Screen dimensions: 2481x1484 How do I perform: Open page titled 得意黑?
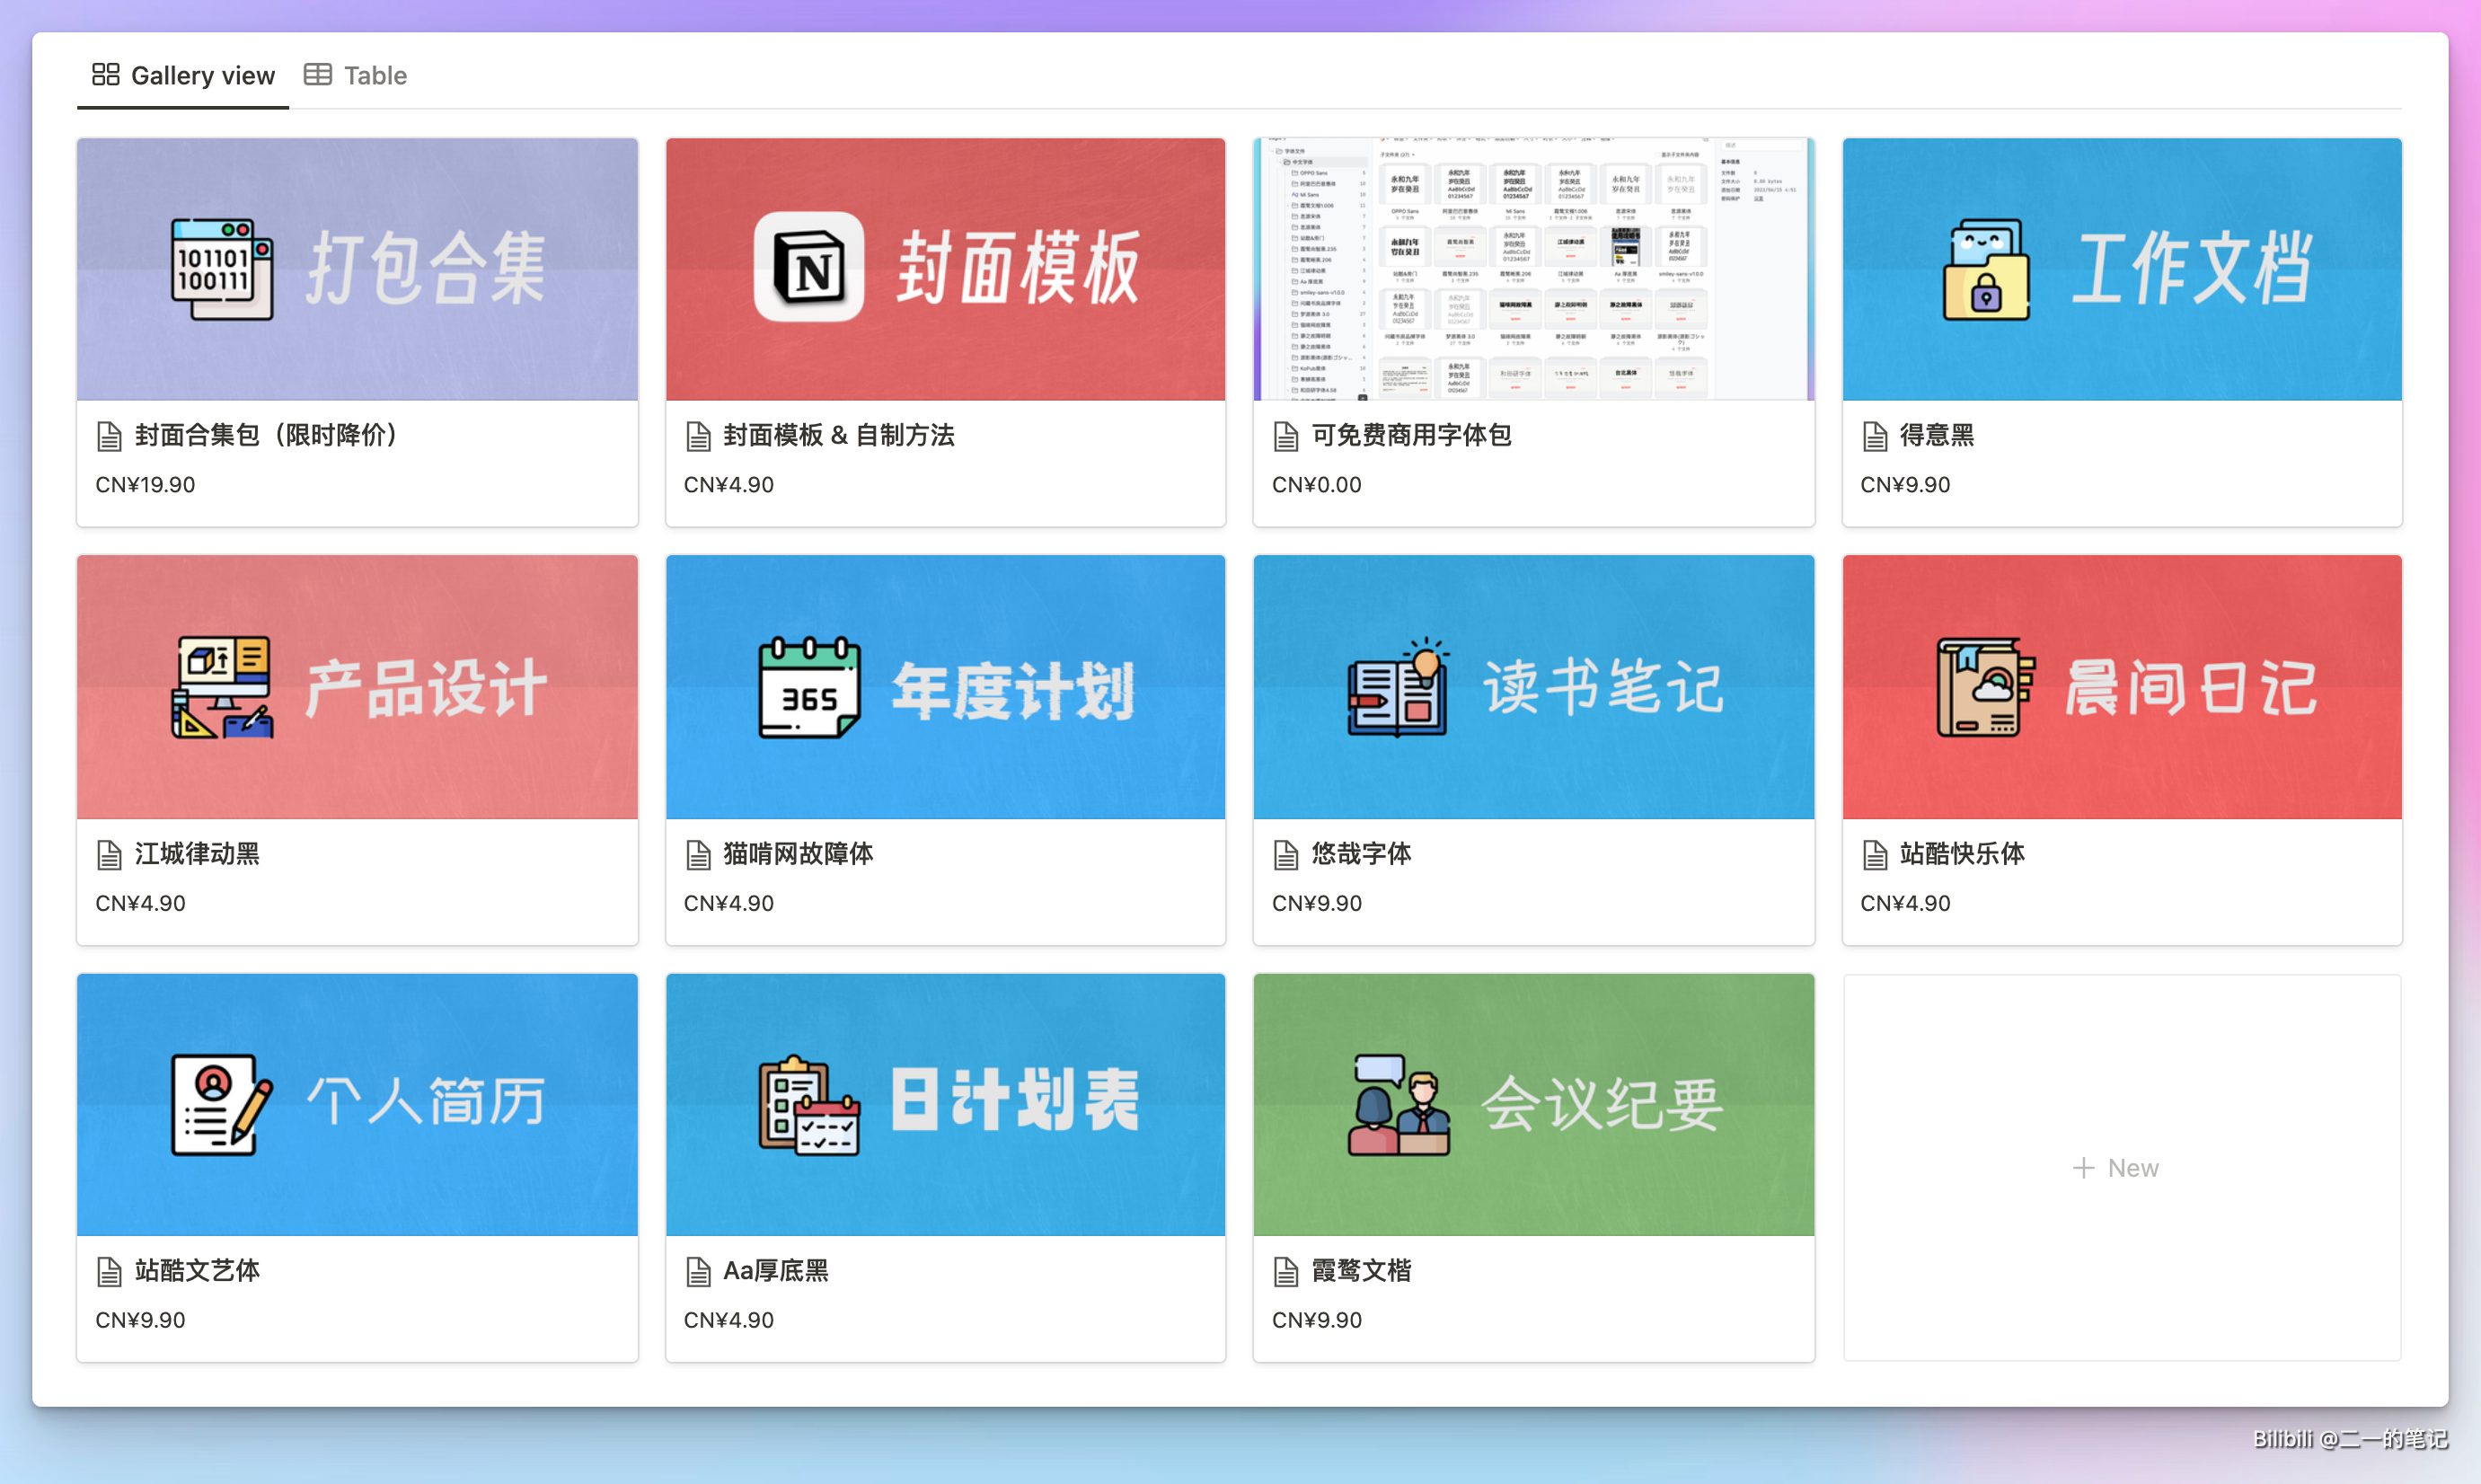click(1937, 435)
